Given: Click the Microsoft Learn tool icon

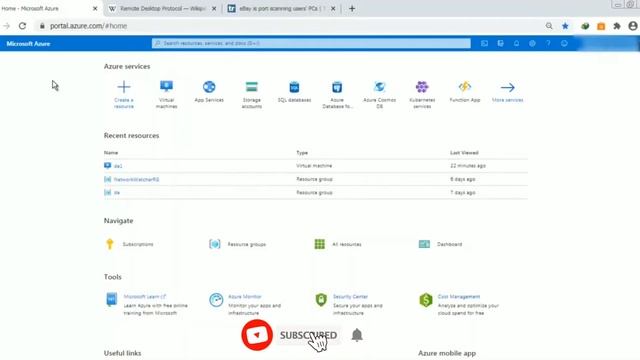Looking at the screenshot, I should click(111, 299).
